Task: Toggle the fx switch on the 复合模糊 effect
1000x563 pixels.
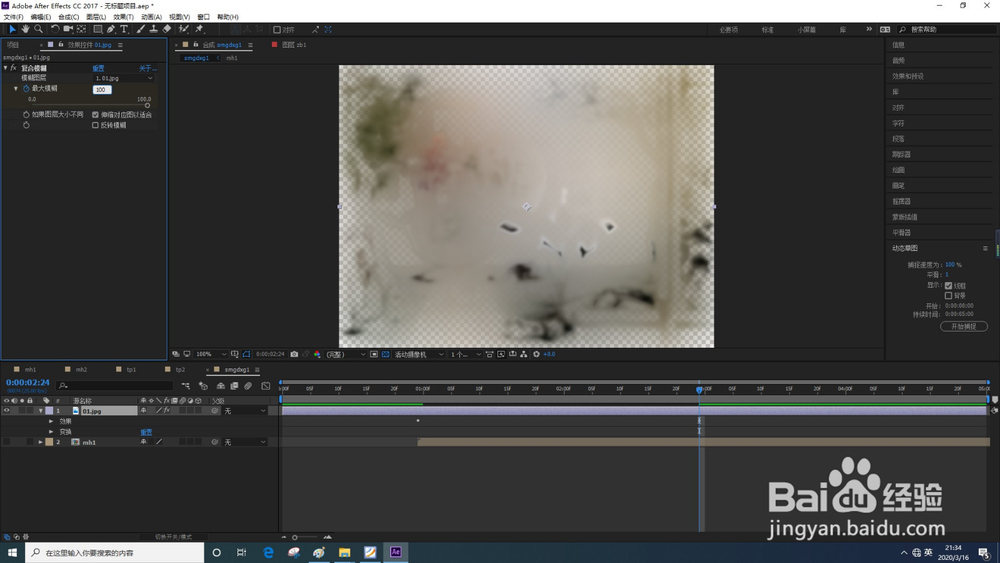Action: [x=13, y=68]
